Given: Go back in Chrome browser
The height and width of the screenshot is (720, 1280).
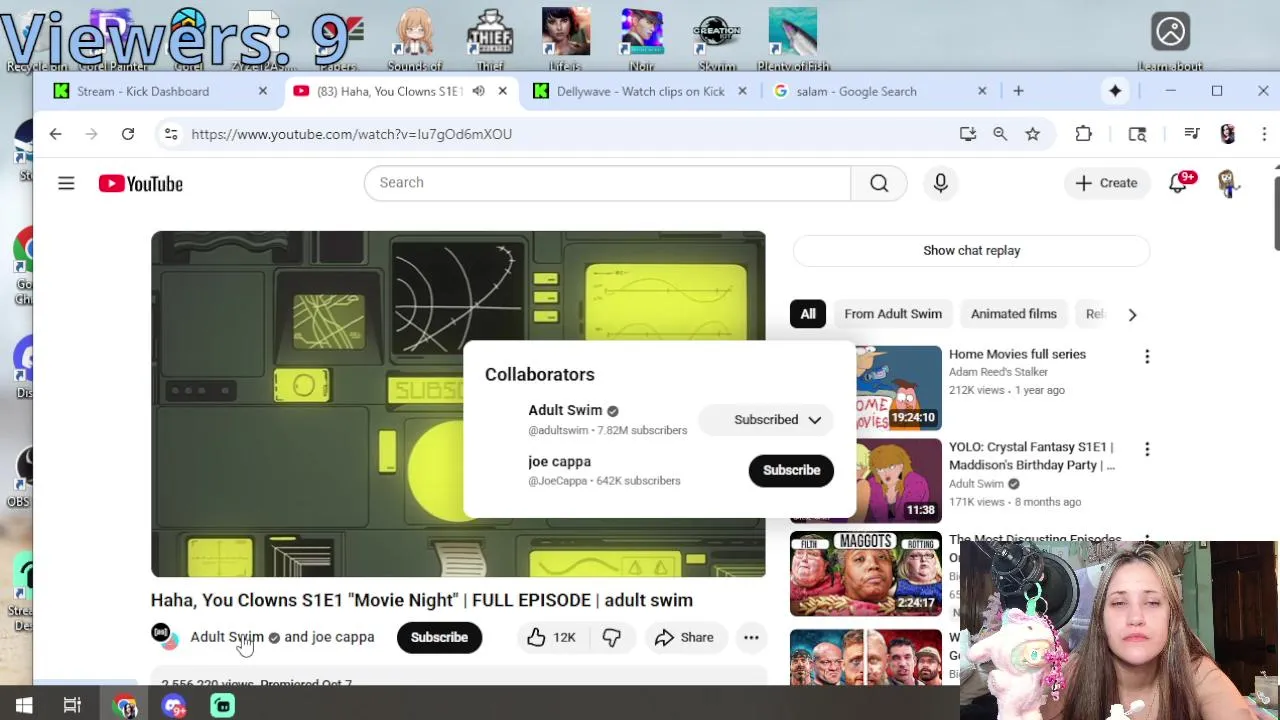Looking at the screenshot, I should pos(55,134).
